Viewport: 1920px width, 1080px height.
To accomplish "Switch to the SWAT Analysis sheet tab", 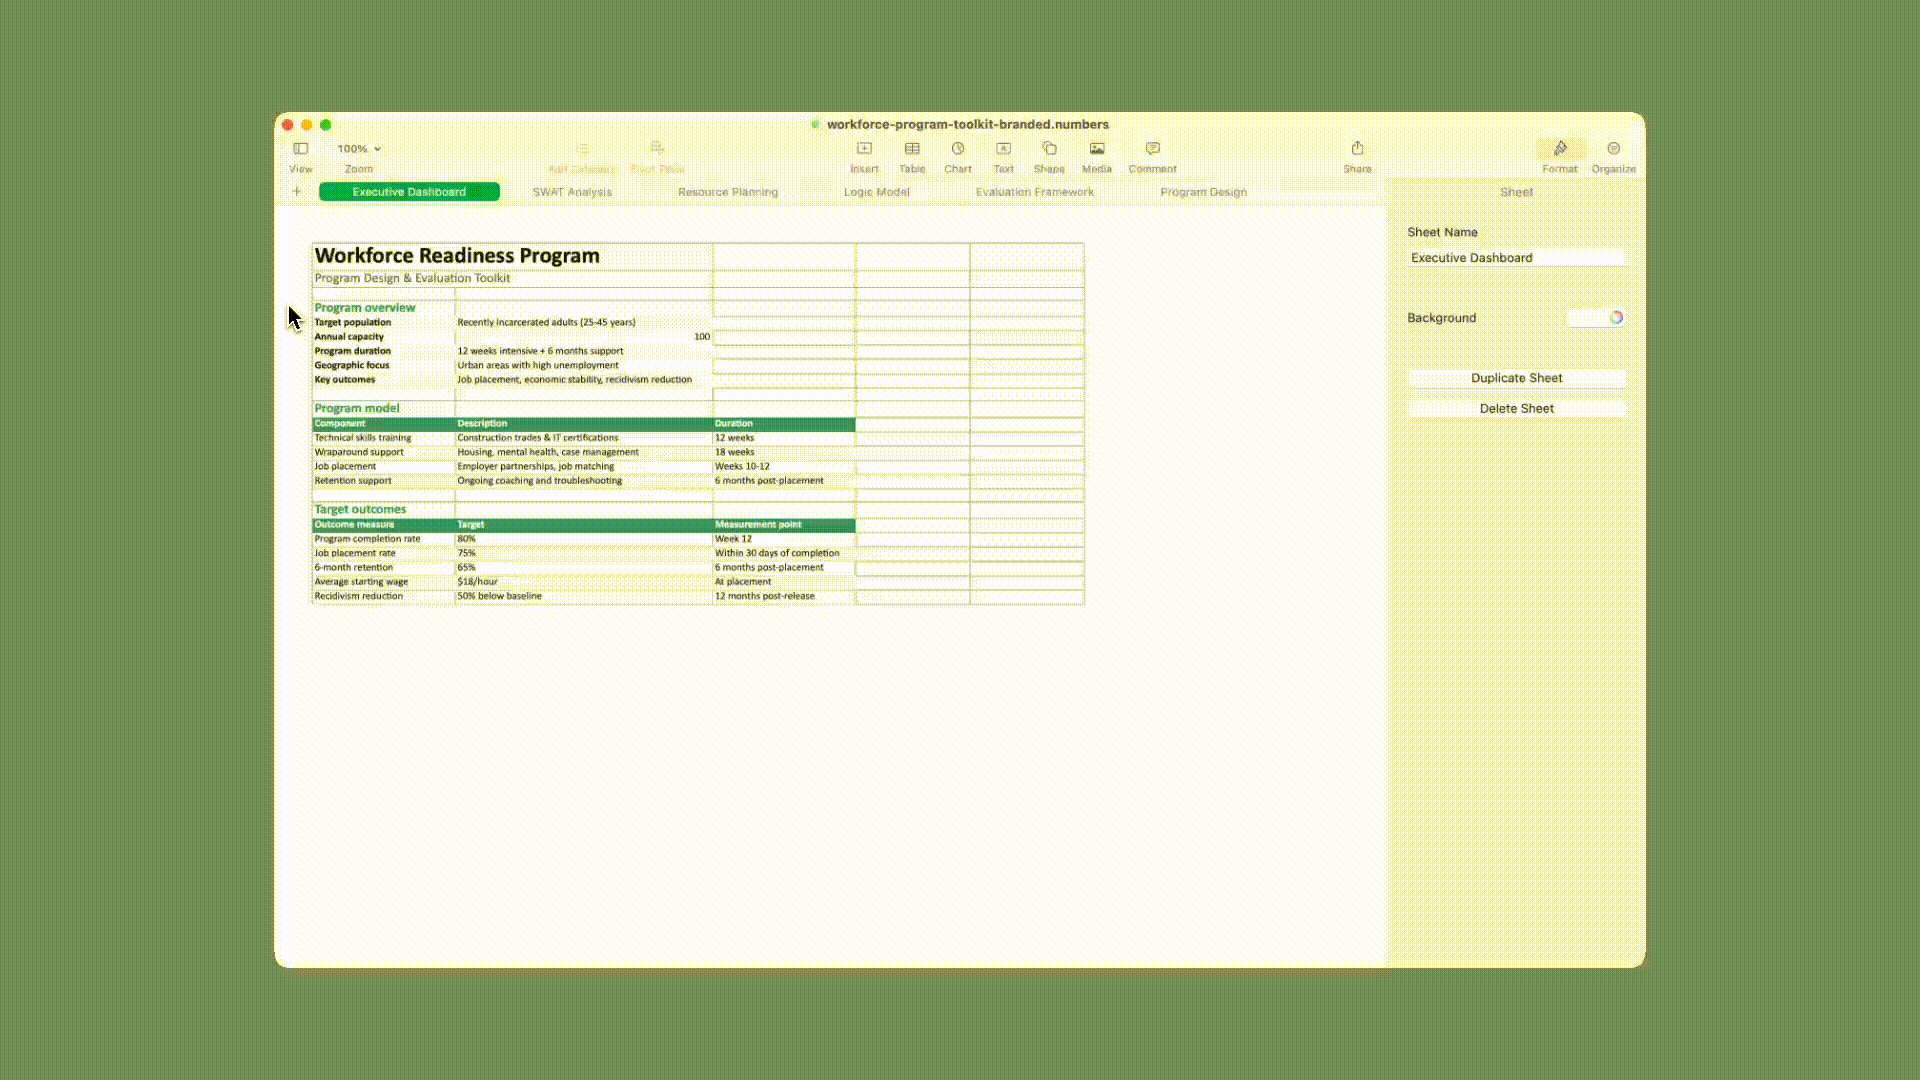I will point(572,192).
